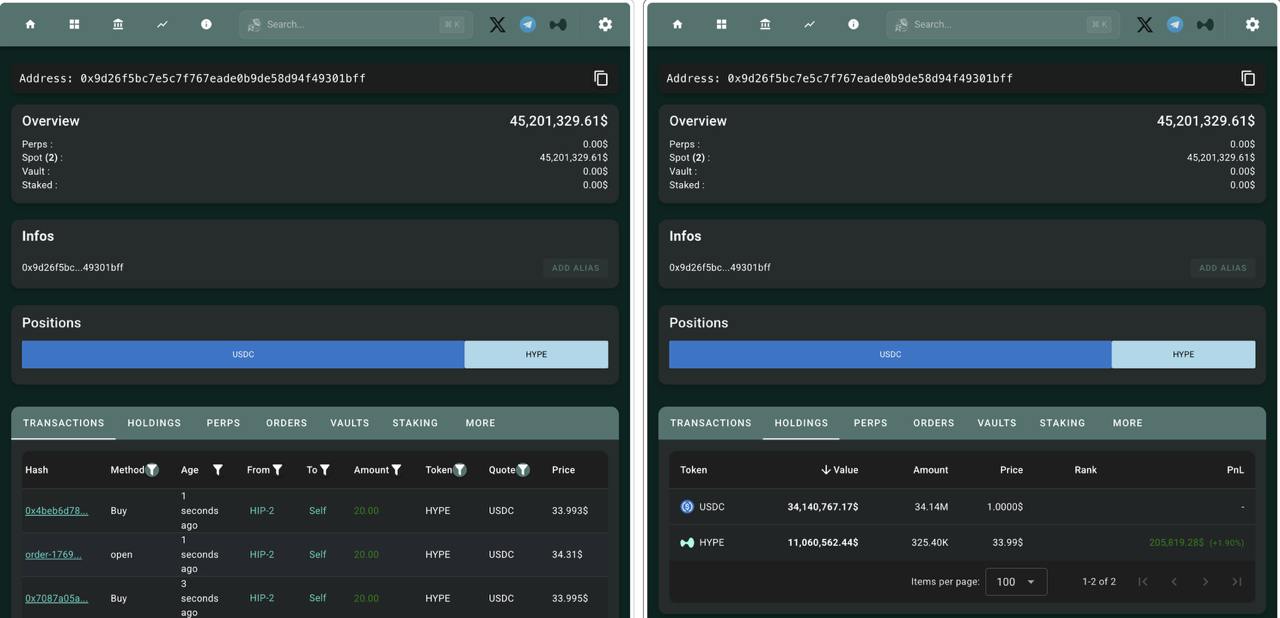Open the dashboard grid icon in the right panel
Image resolution: width=1280 pixels, height=618 pixels.
pos(721,24)
